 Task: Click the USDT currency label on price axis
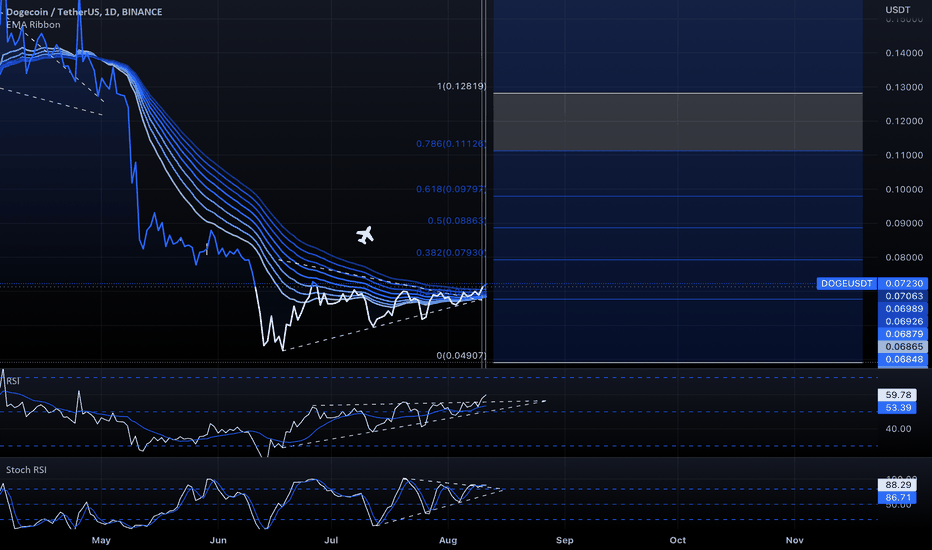pyautogui.click(x=898, y=10)
